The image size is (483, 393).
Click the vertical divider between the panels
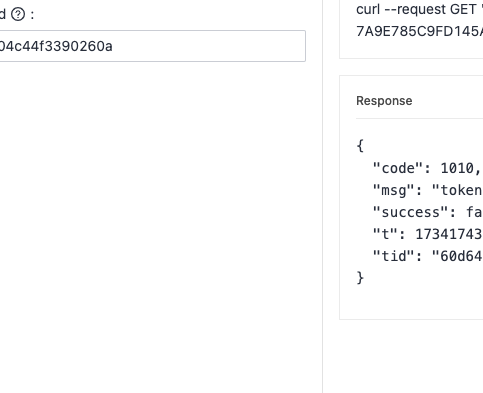pos(322,196)
